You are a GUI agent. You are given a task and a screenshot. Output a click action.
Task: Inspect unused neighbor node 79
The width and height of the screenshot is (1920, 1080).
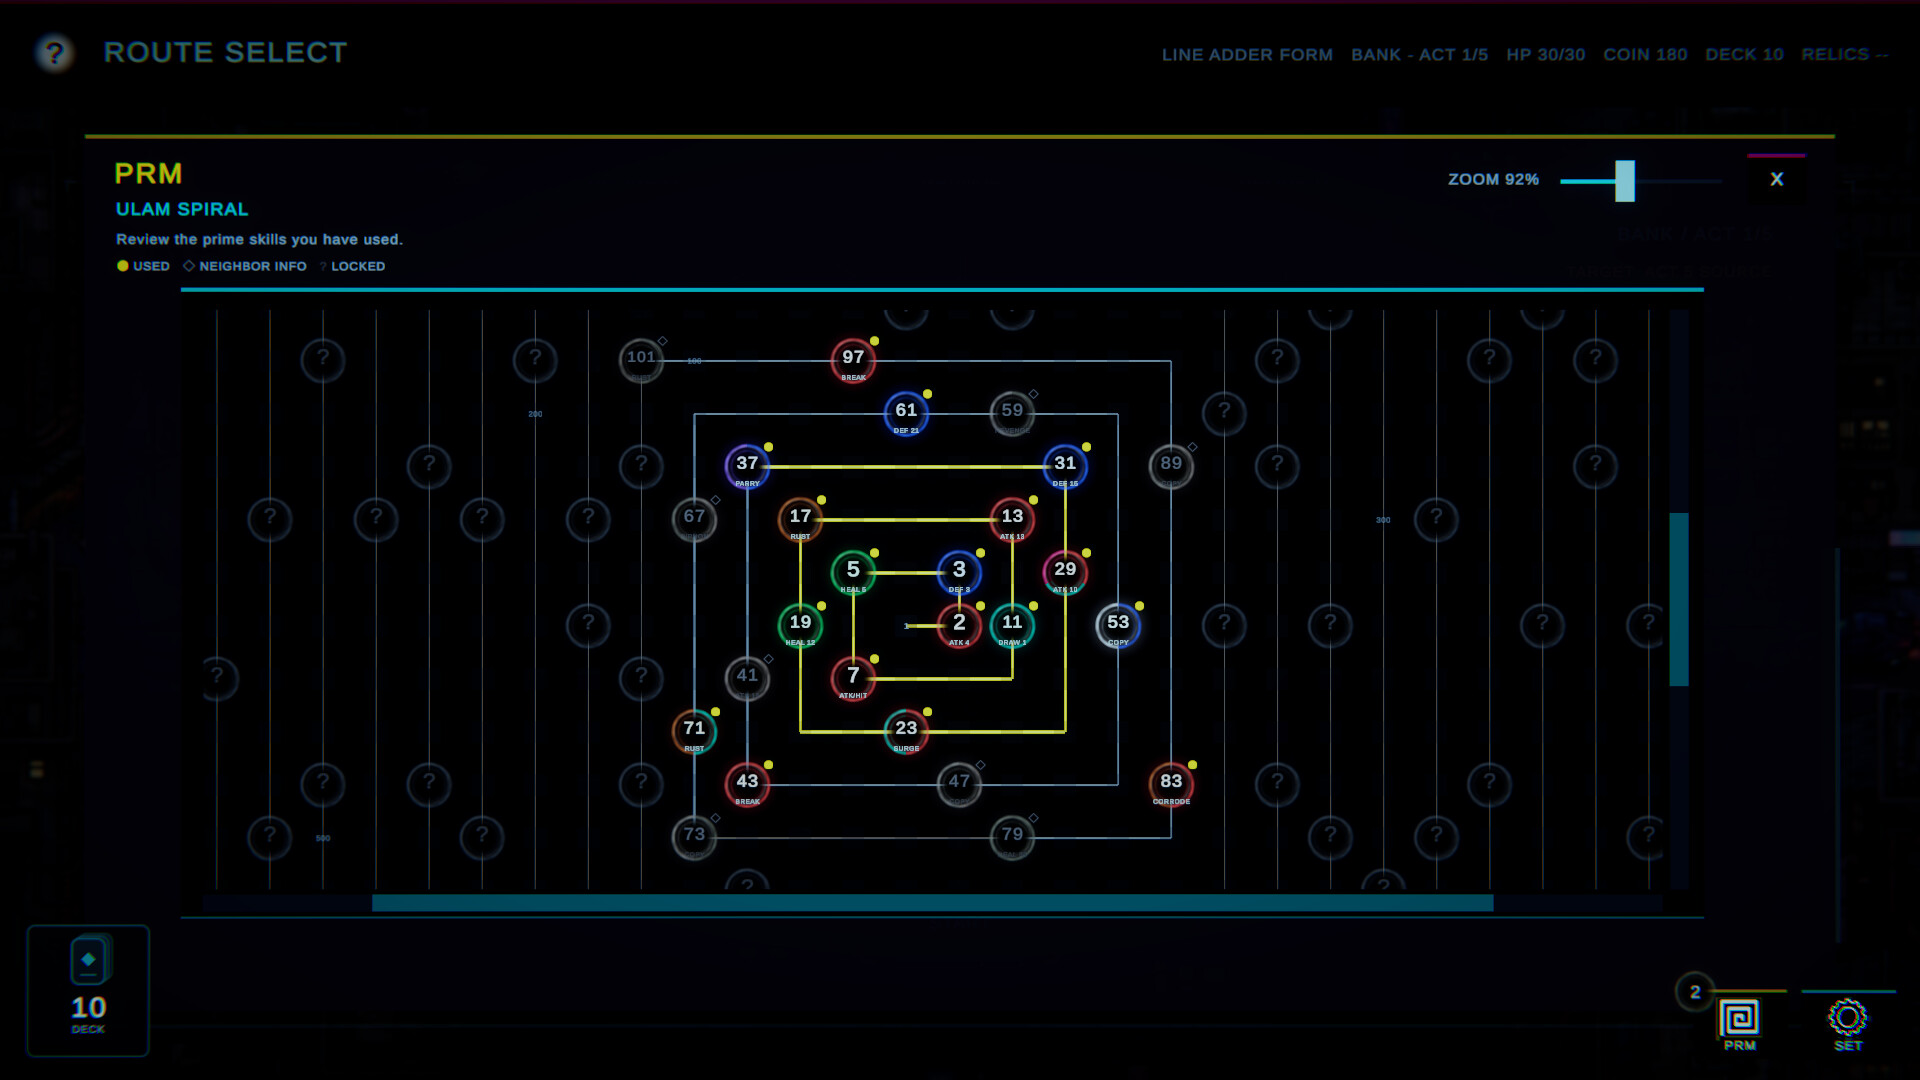[x=1012, y=837]
